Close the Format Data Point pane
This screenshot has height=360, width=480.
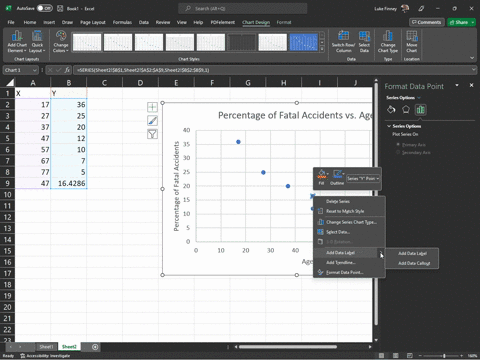(471, 85)
